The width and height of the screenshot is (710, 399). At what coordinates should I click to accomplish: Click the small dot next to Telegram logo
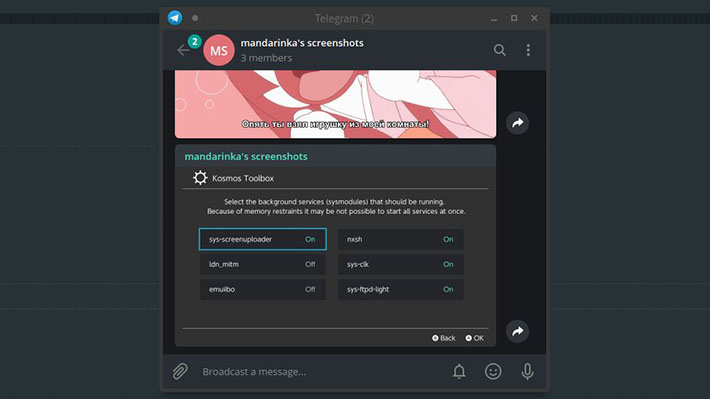click(x=195, y=18)
